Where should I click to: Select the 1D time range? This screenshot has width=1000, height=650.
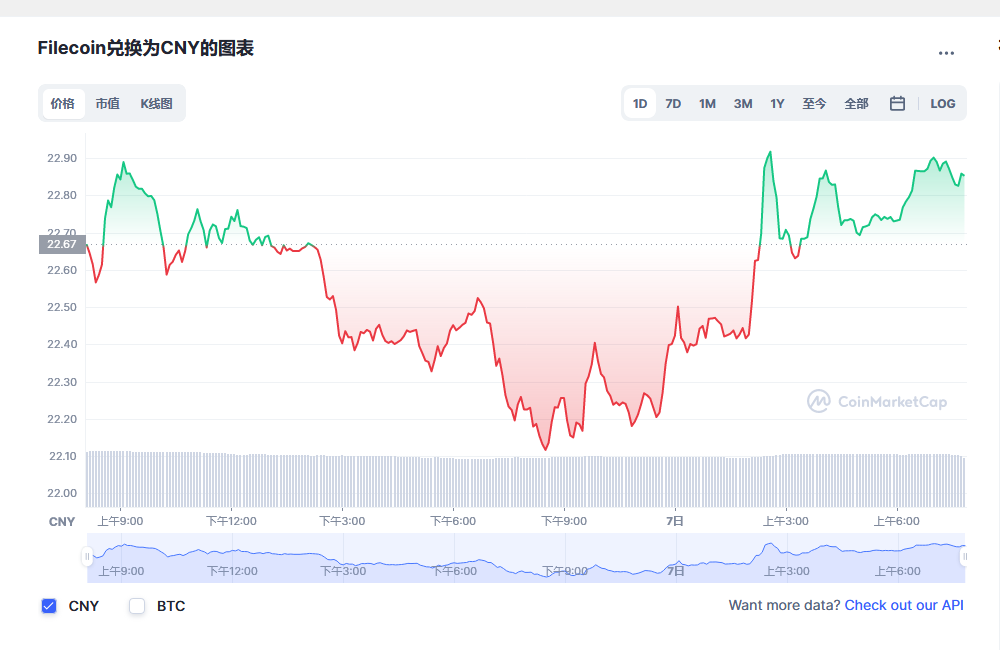click(640, 103)
